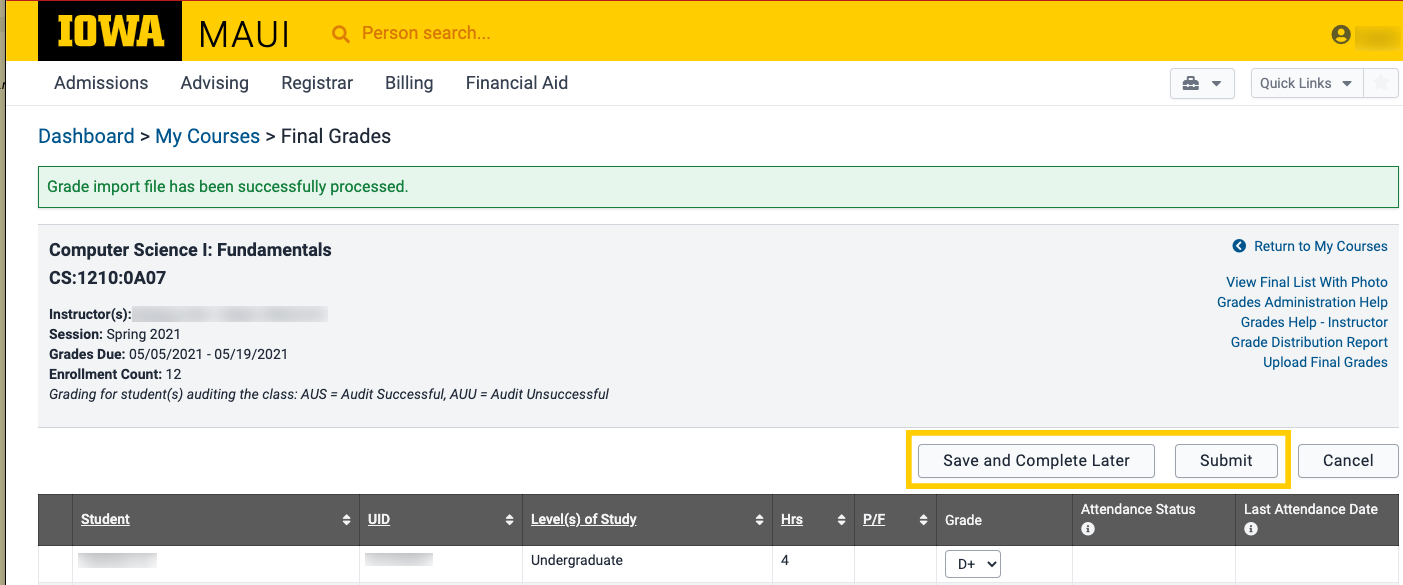Sort by Level(s) of Study column

584,519
